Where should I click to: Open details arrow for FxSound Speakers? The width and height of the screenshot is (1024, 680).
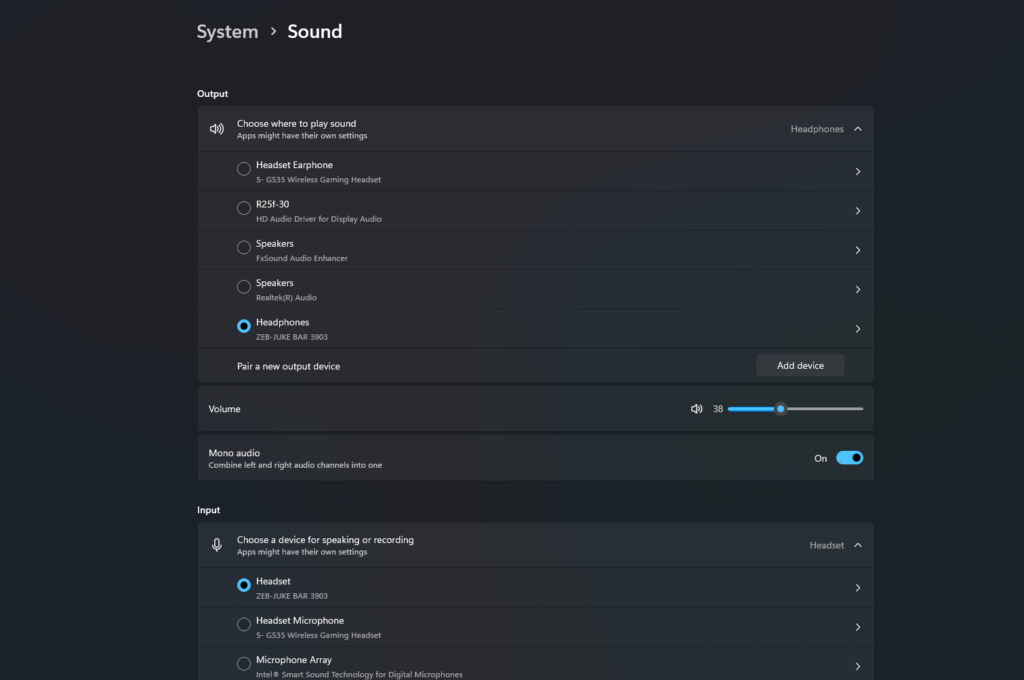coord(857,250)
